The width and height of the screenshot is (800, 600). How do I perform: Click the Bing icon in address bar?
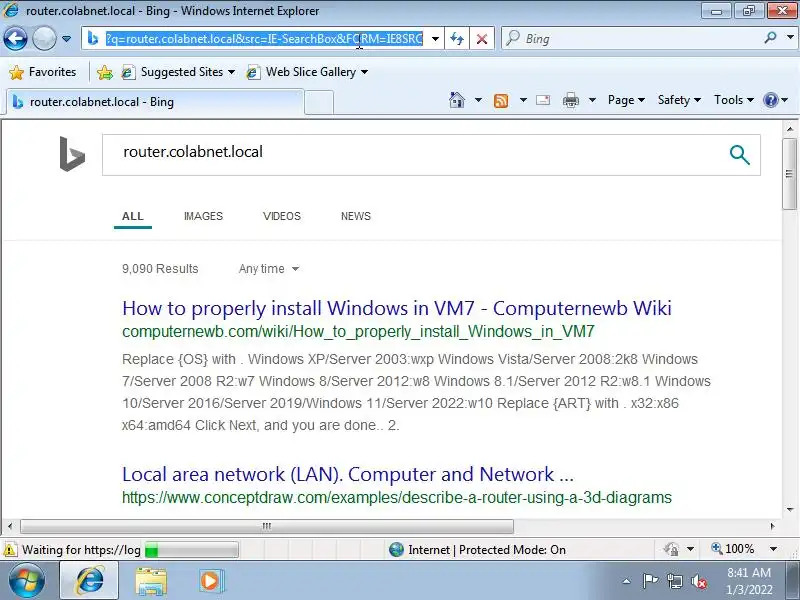click(93, 38)
